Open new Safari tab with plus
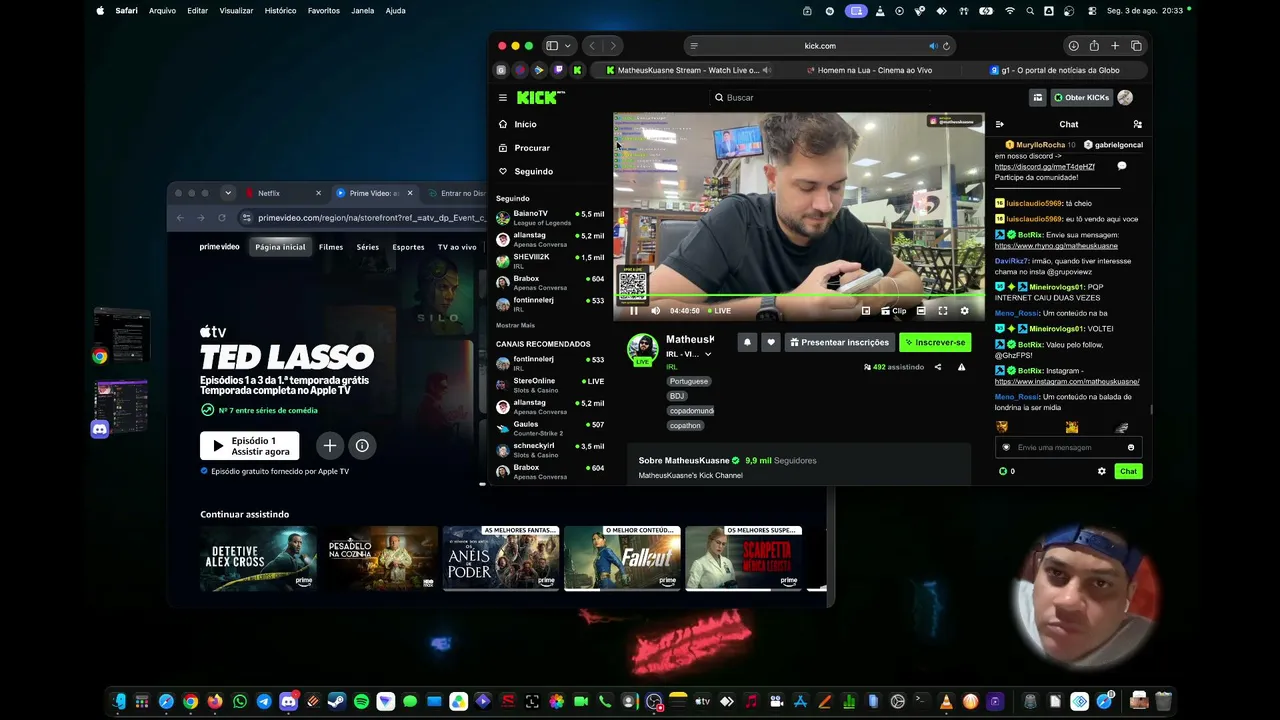This screenshot has width=1280, height=720. tap(1115, 46)
